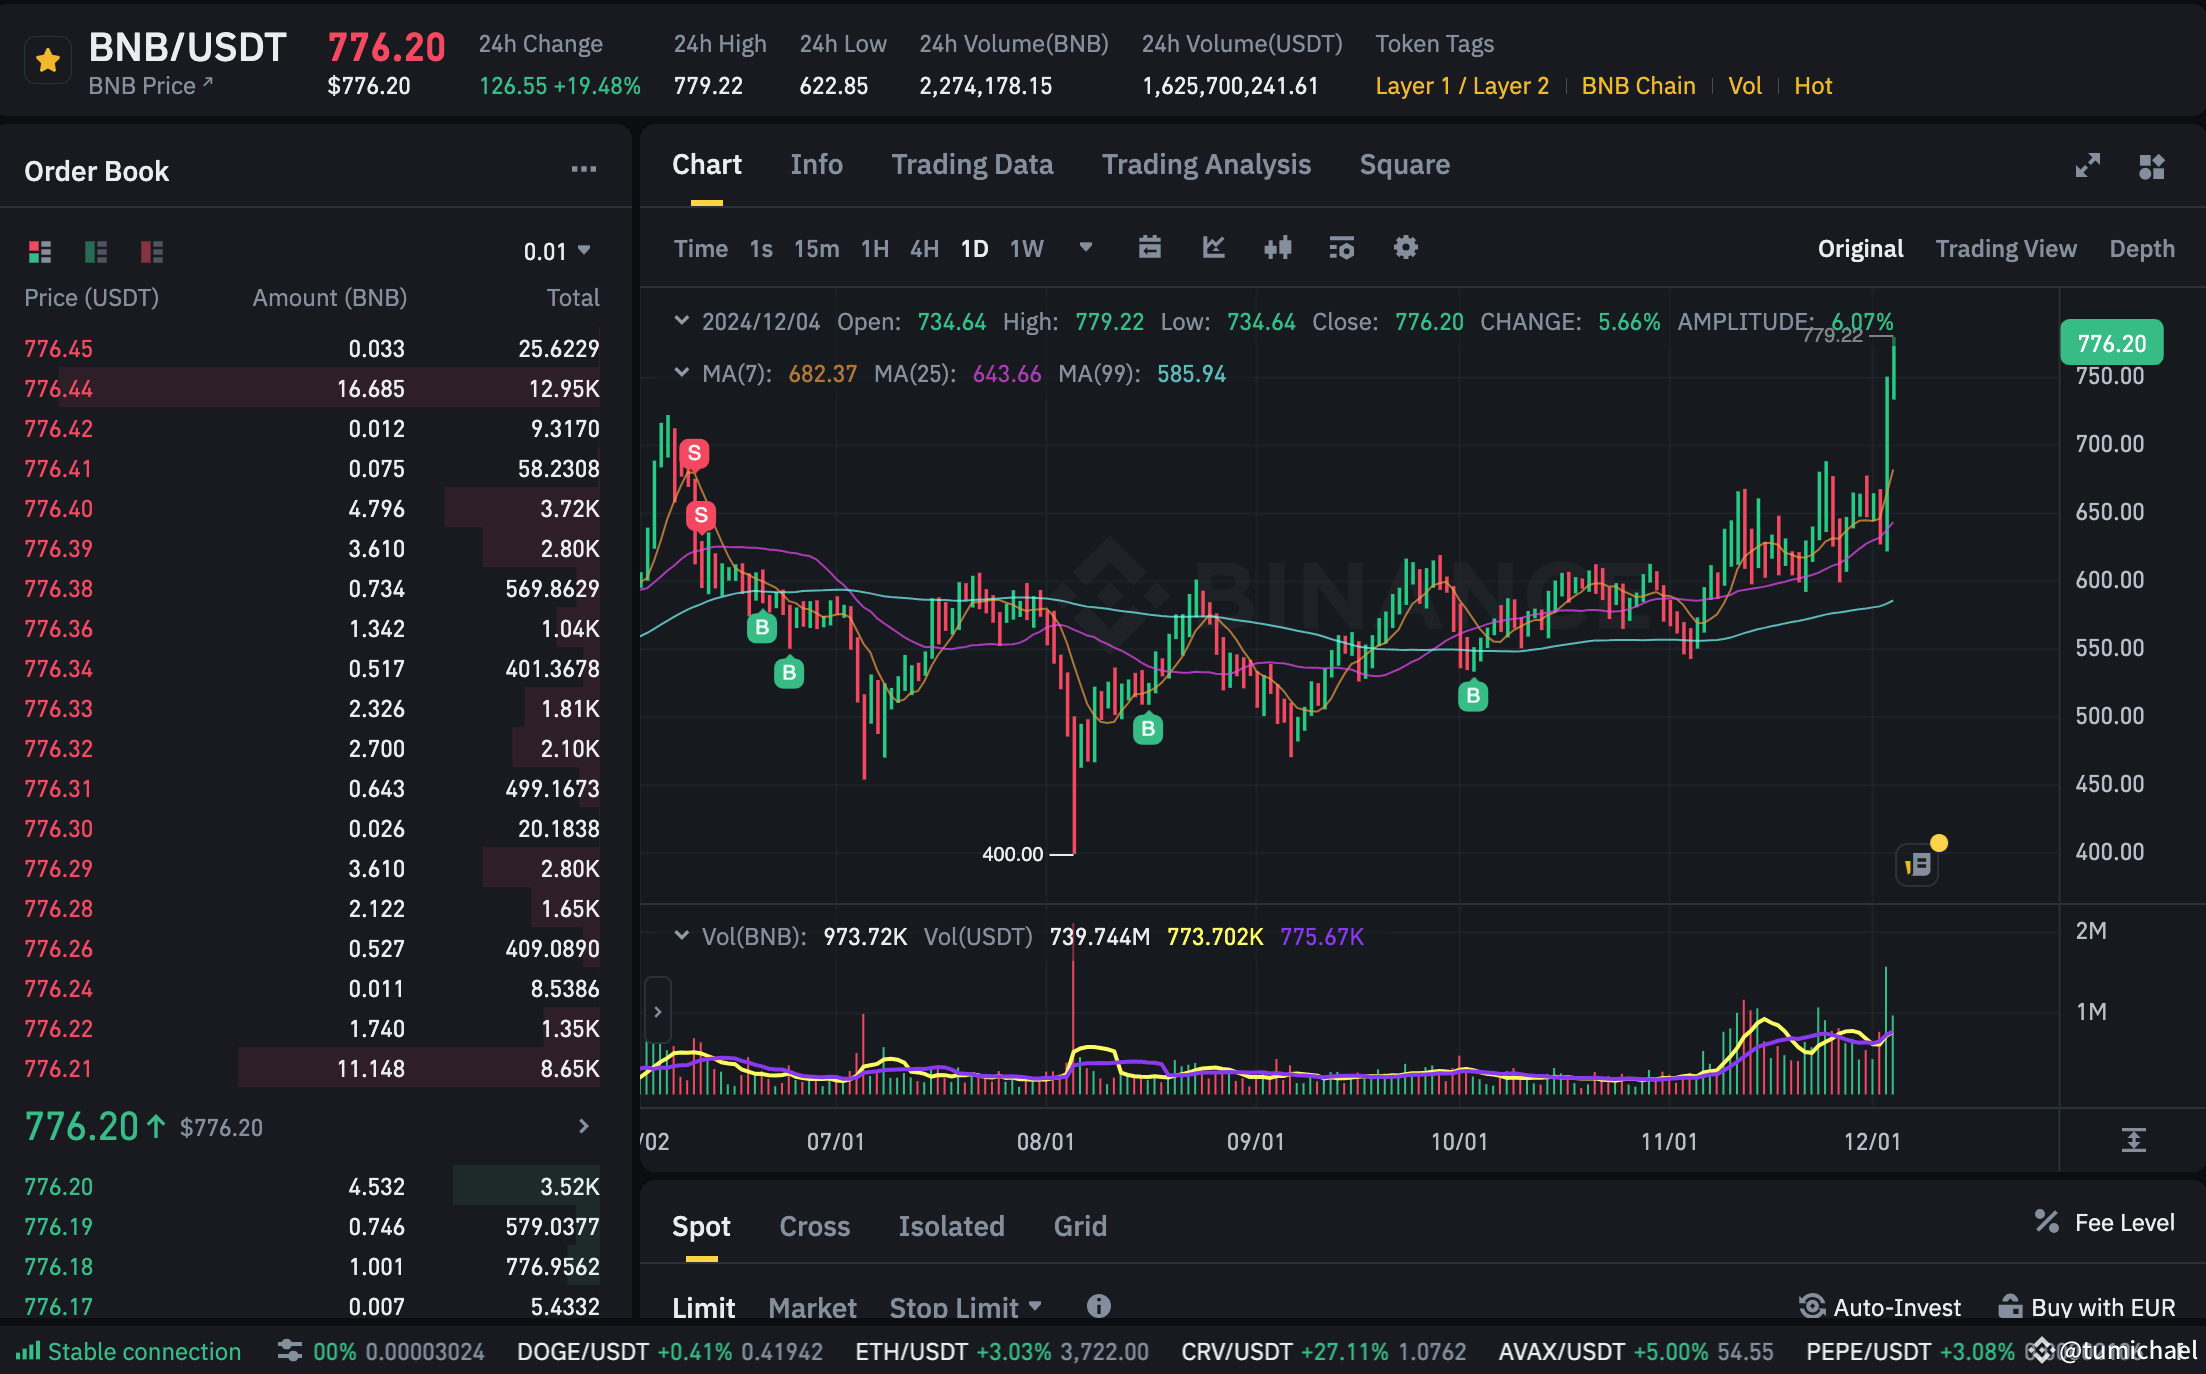Expand more time intervals dropdown arrow
Screen dimensions: 2206x1374
(1085, 248)
